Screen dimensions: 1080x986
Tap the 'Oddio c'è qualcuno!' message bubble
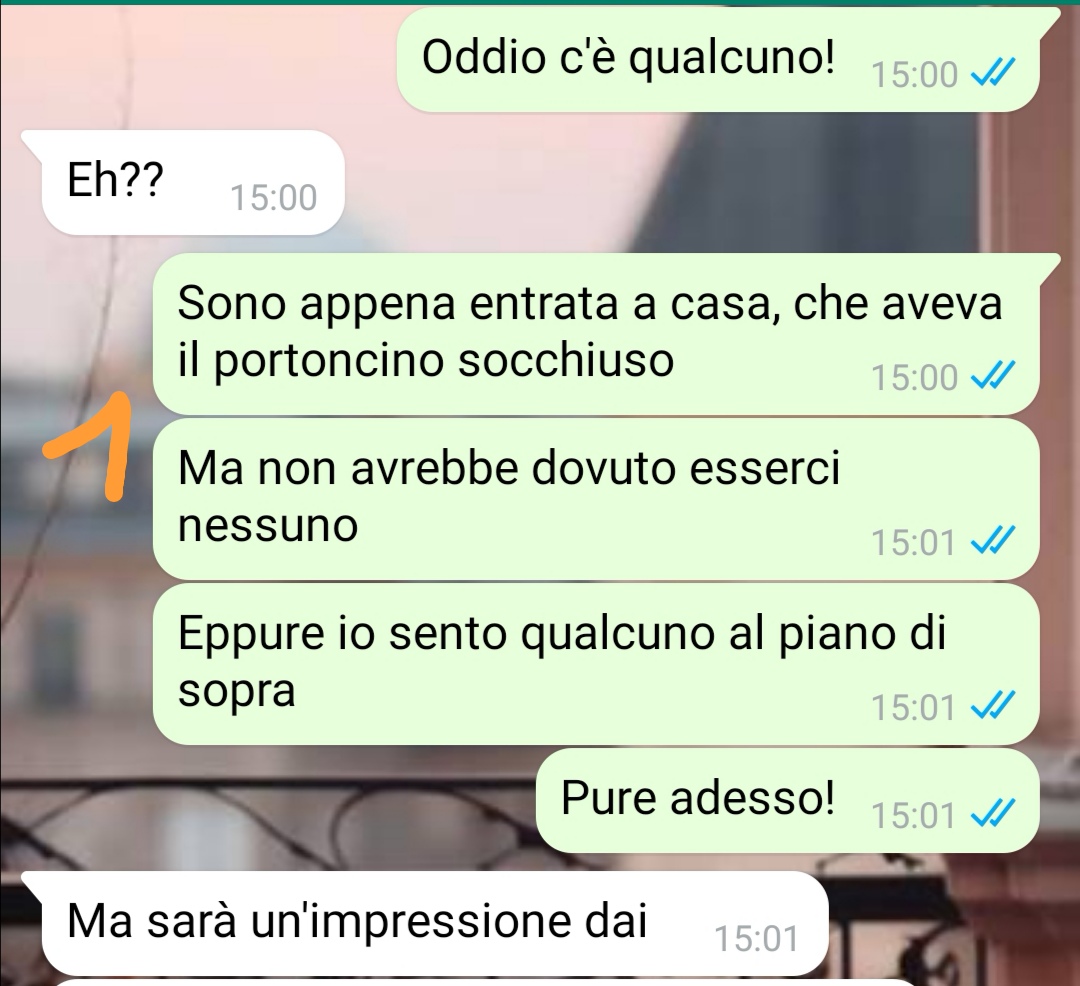718,60
